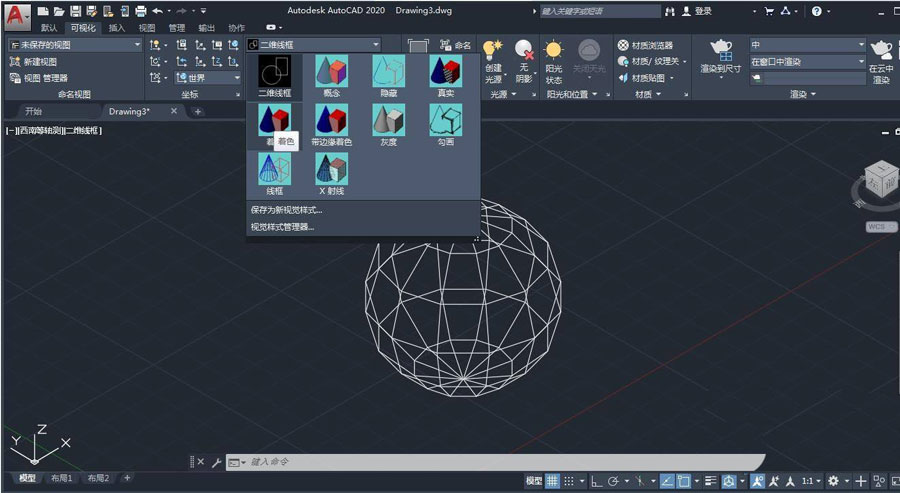Click the 命名 named viewports button
900x493 pixels.
click(x=456, y=45)
